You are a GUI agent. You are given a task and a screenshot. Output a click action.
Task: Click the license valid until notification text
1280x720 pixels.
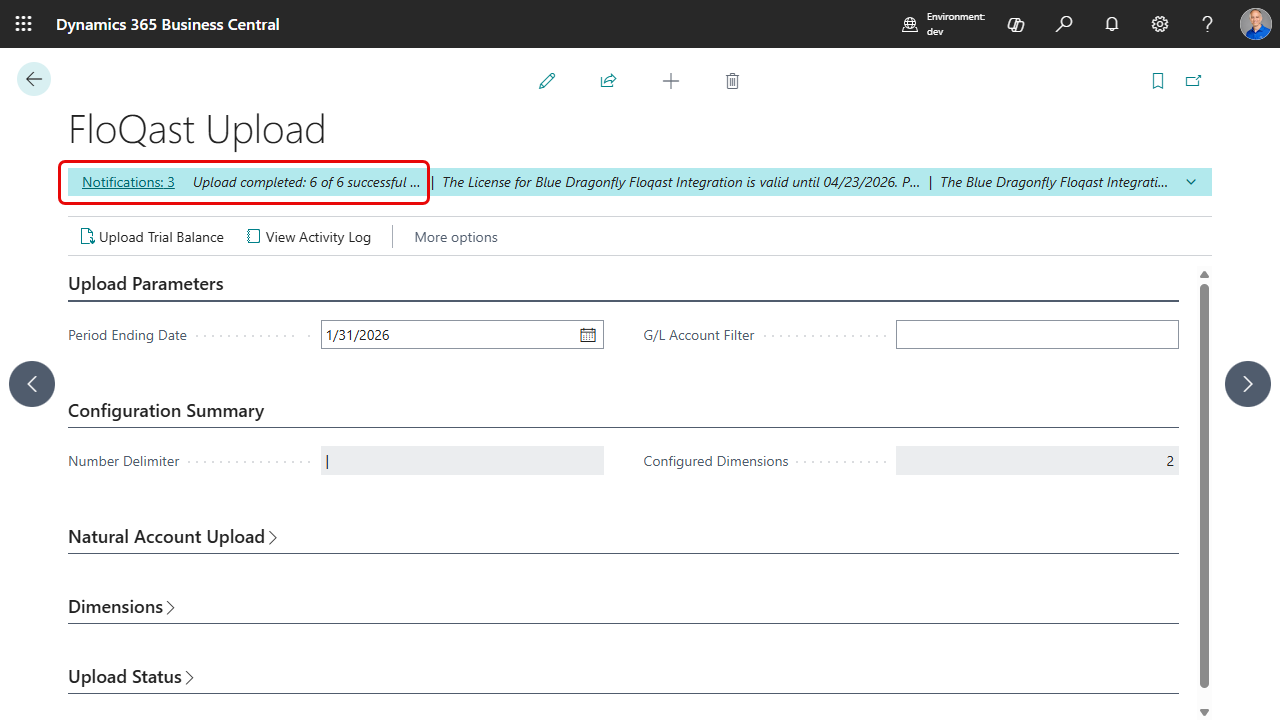point(681,182)
